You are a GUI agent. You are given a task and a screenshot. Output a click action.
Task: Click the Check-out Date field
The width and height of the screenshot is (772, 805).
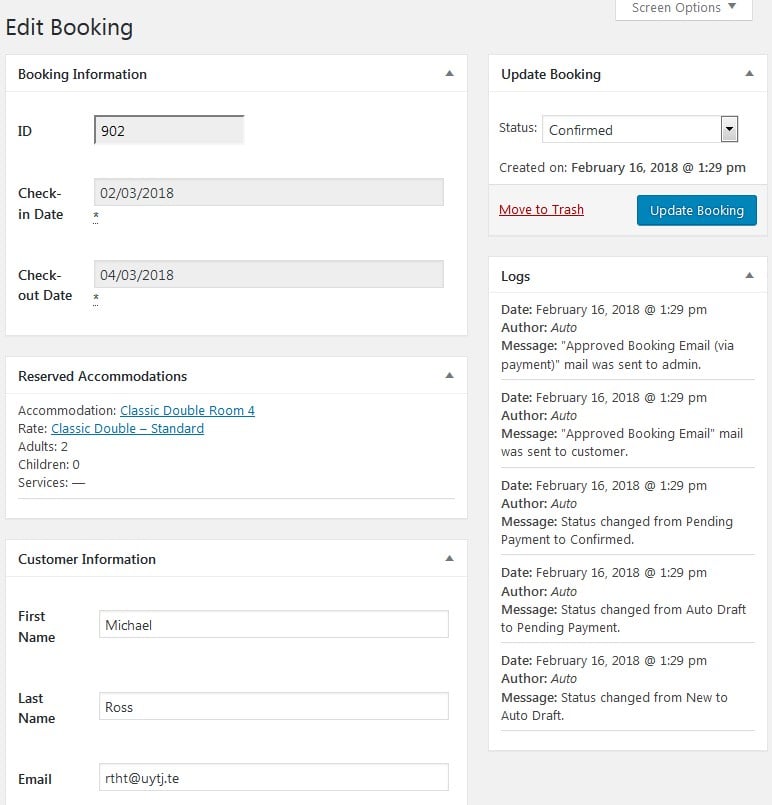point(269,275)
